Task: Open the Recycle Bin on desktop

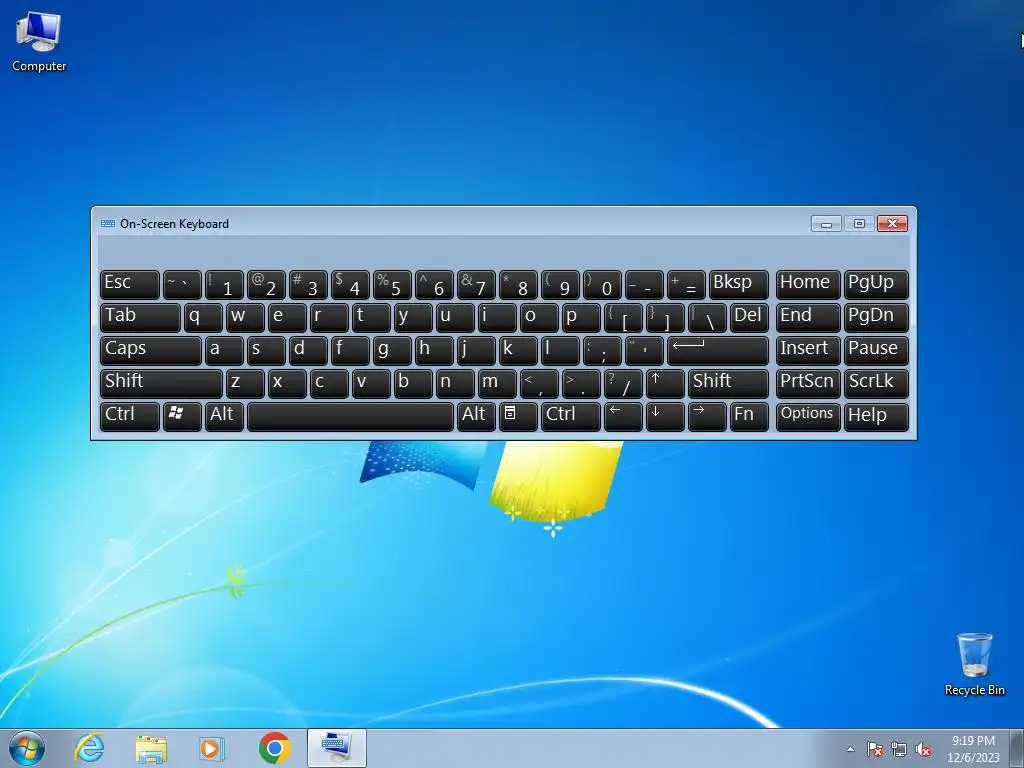Action: pos(974,664)
